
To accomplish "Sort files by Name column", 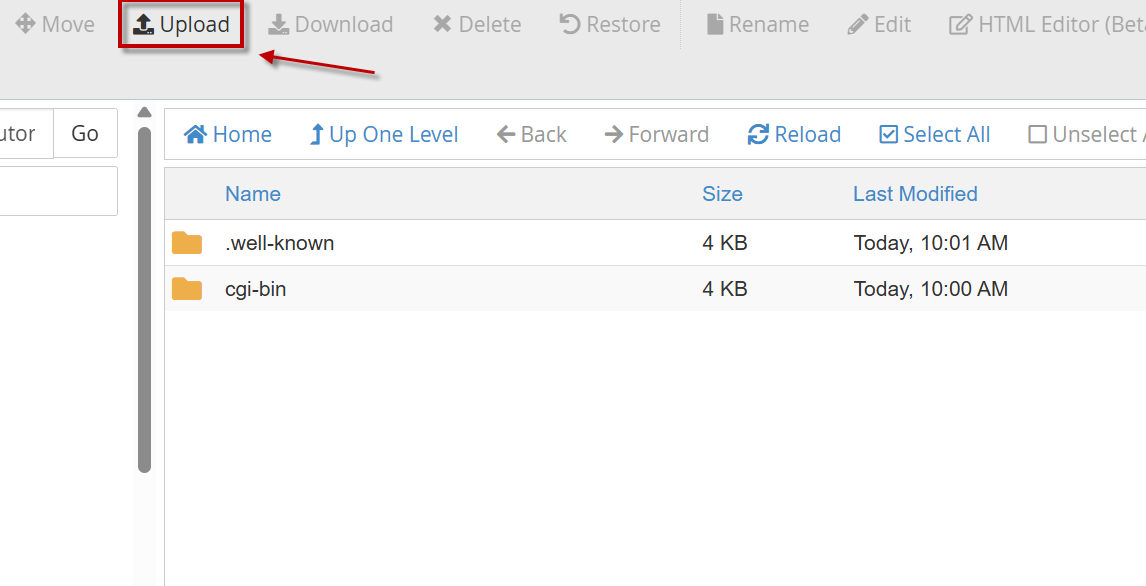I will (x=253, y=194).
